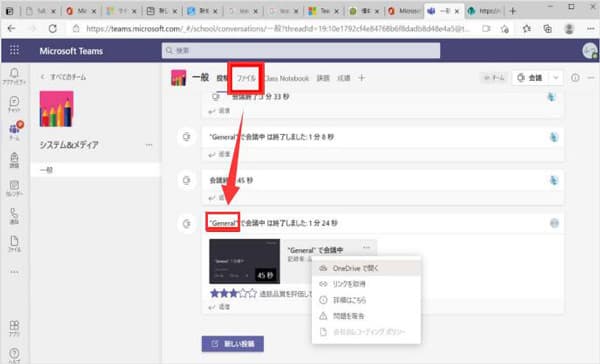
Task: Click the システム&メディア team name
Action: [x=69, y=145]
